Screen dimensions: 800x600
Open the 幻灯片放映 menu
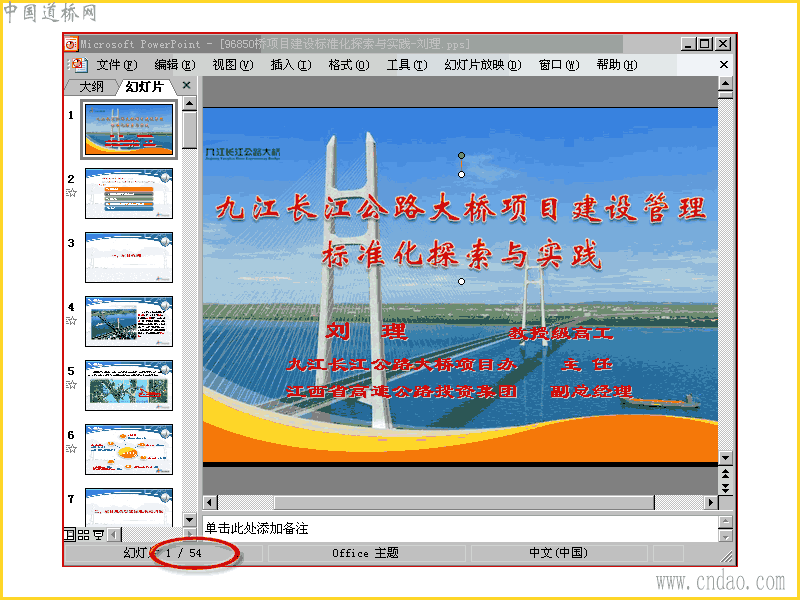[x=483, y=65]
